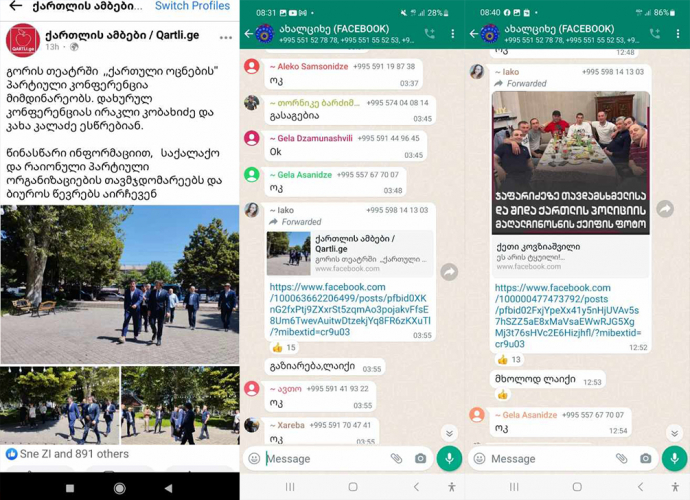This screenshot has width=690, height=500.
Task: Open the emoji picker in the right chat
Action: (x=479, y=459)
